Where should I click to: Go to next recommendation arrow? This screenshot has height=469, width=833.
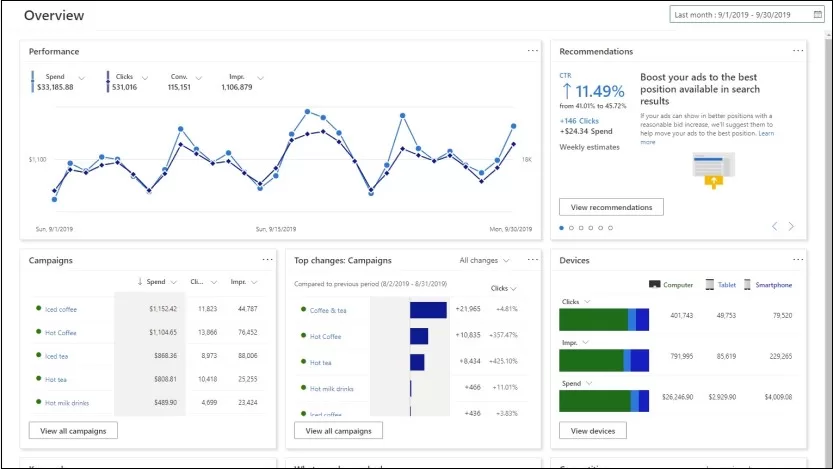click(x=791, y=226)
